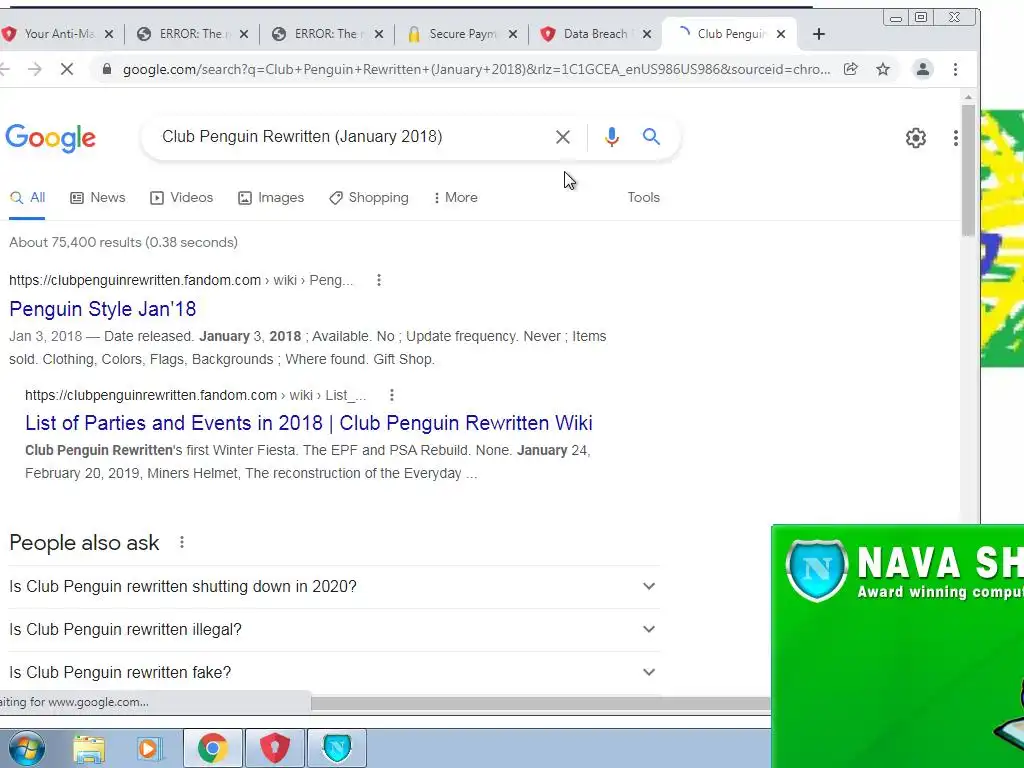Go forward in Chrome history

[x=35, y=69]
